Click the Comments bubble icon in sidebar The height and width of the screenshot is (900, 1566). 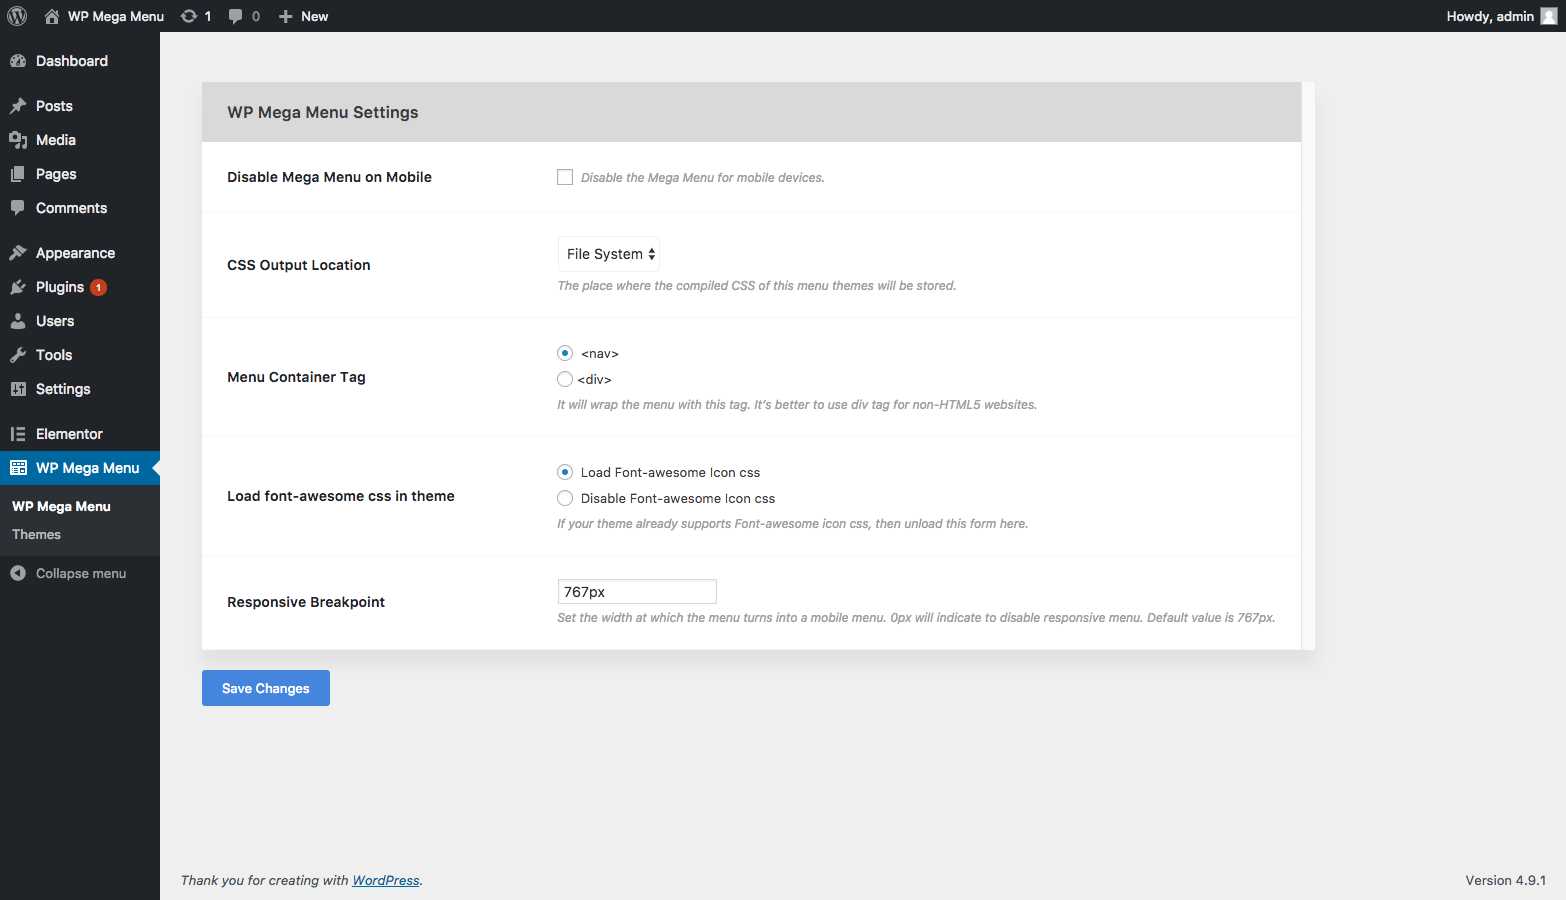click(x=18, y=208)
